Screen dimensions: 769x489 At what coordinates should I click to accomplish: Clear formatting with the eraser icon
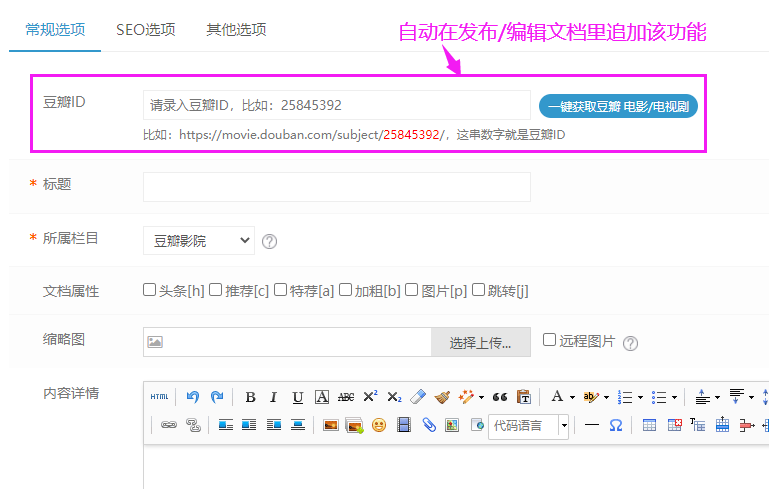click(418, 397)
